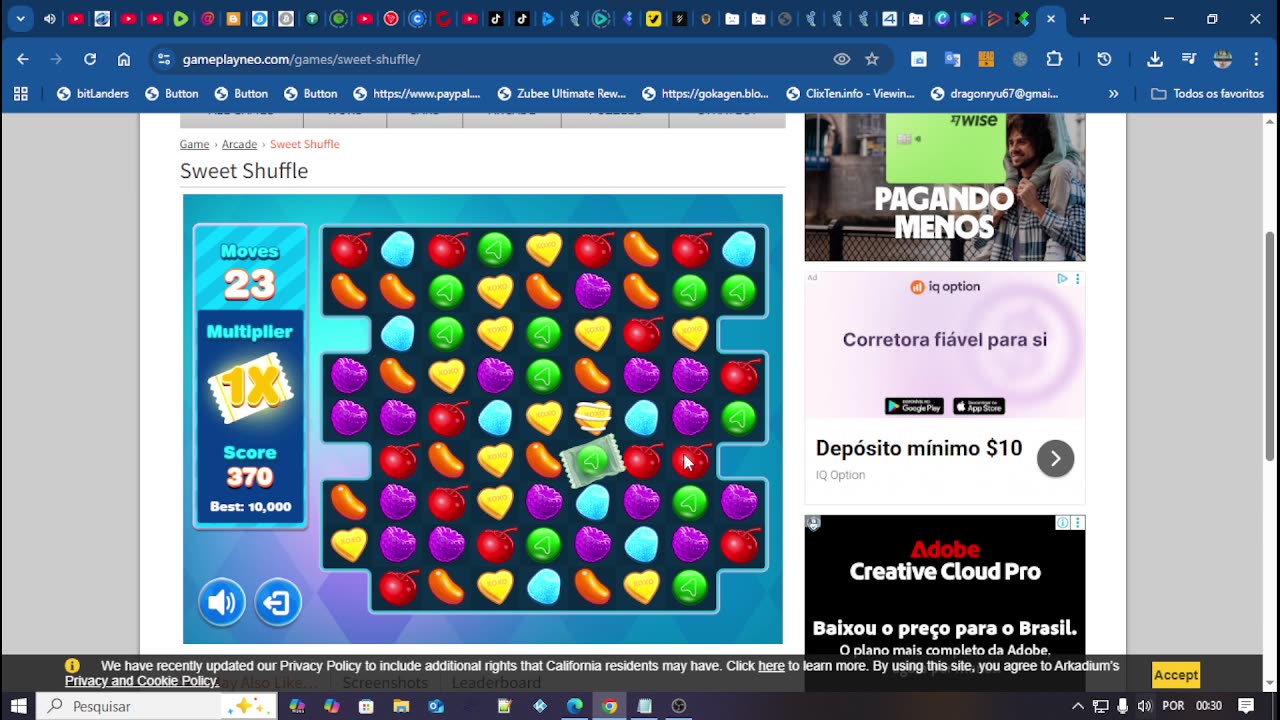Close the active Sweet Shuffle tab
The width and height of the screenshot is (1280, 720).
(1050, 19)
